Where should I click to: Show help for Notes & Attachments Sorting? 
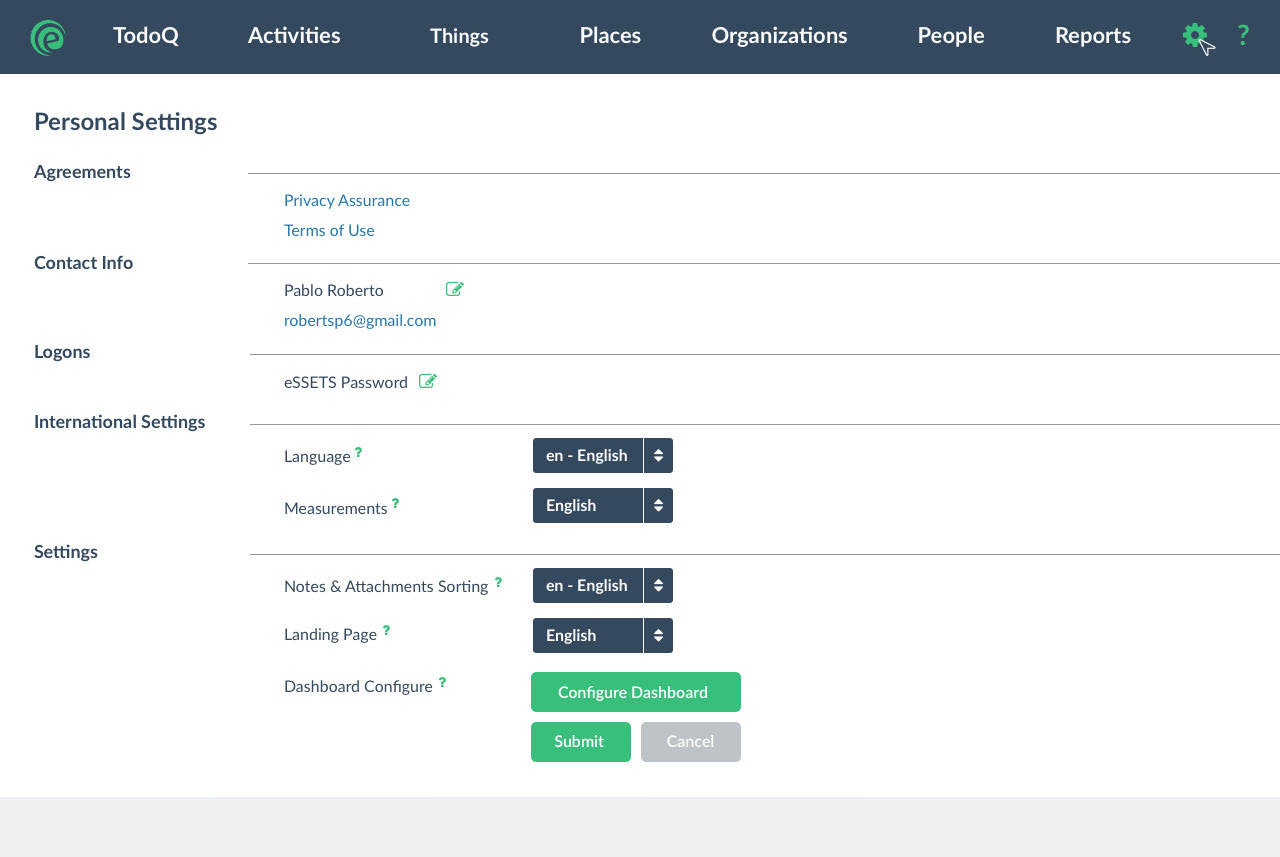coord(498,581)
